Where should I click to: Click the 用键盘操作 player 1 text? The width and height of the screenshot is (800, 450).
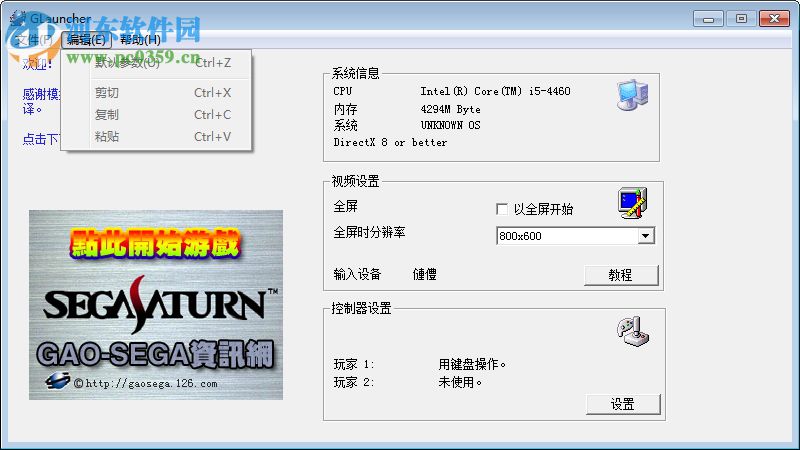pos(472,364)
